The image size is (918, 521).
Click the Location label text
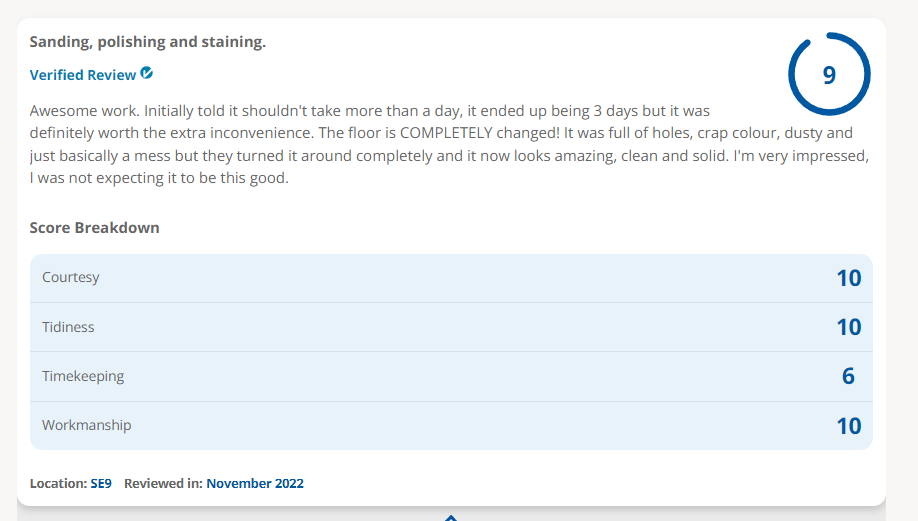pos(59,484)
